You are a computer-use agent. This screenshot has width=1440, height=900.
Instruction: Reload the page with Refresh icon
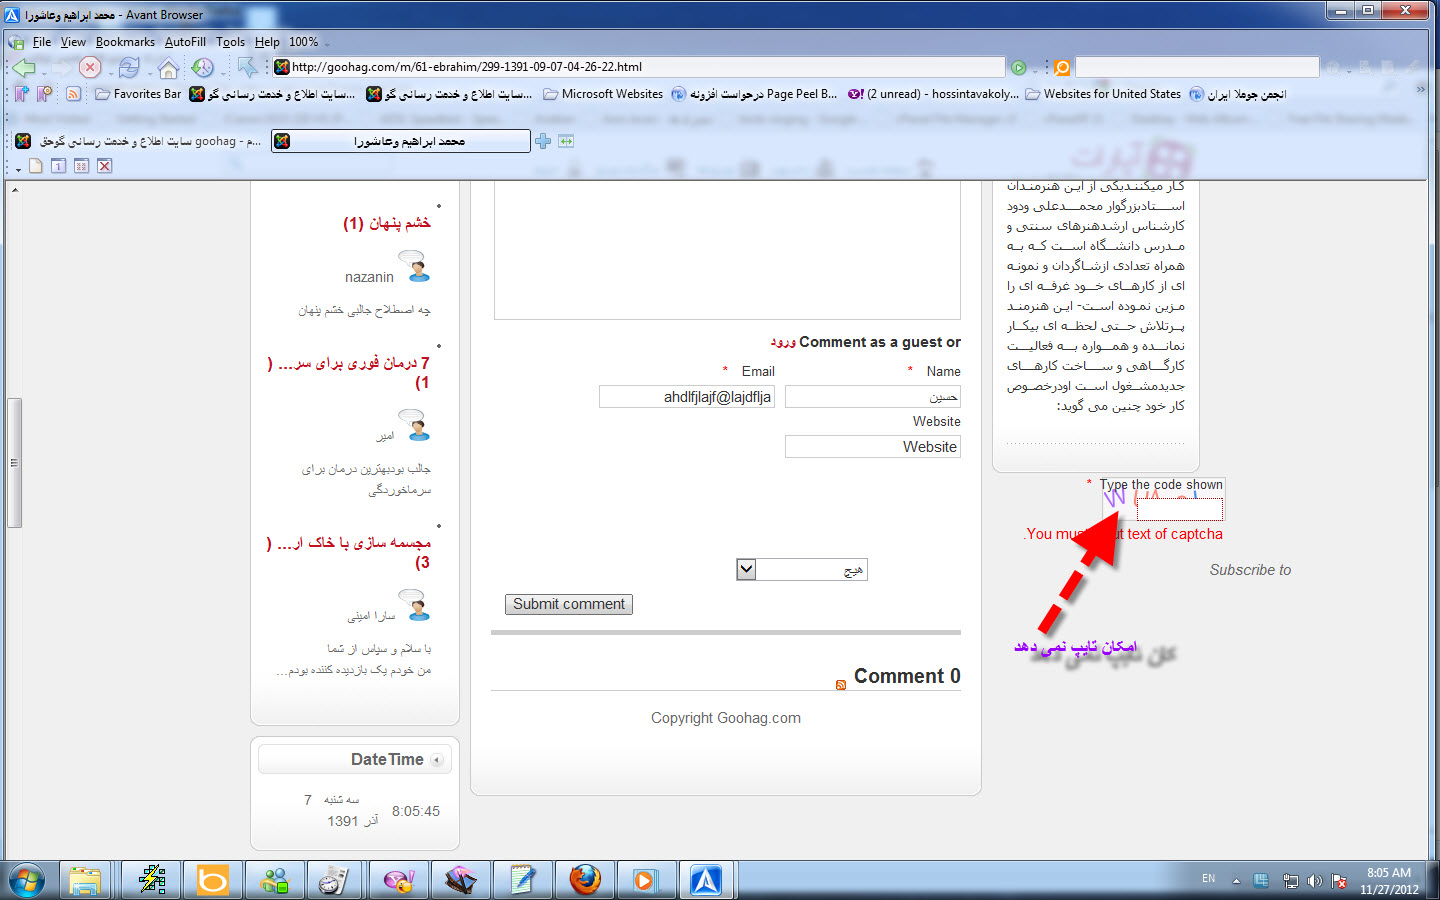[129, 67]
